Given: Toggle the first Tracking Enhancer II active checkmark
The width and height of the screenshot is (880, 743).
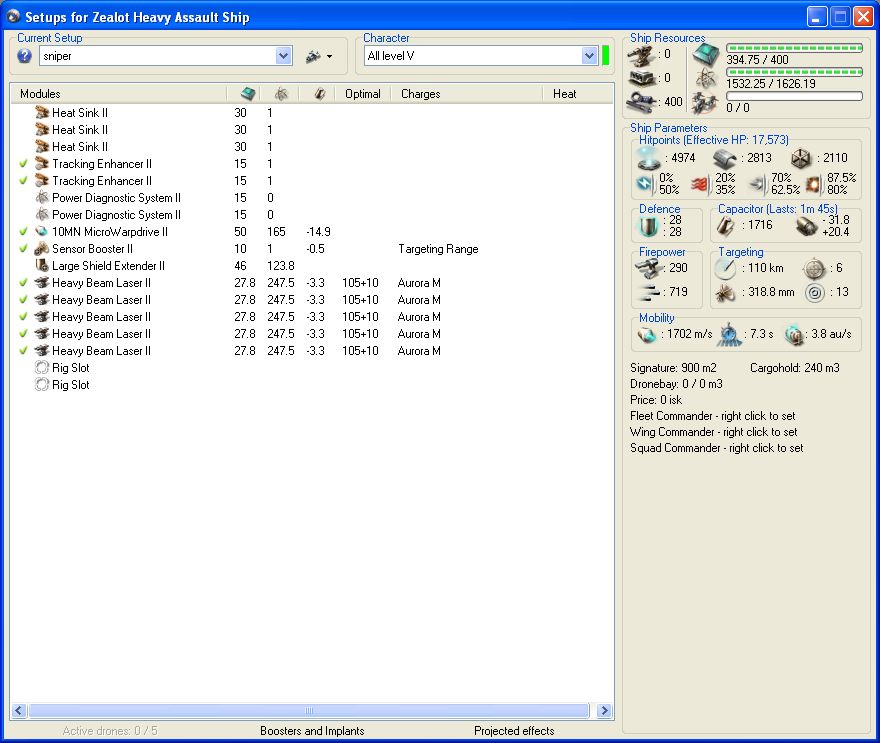Looking at the screenshot, I should tap(23, 164).
